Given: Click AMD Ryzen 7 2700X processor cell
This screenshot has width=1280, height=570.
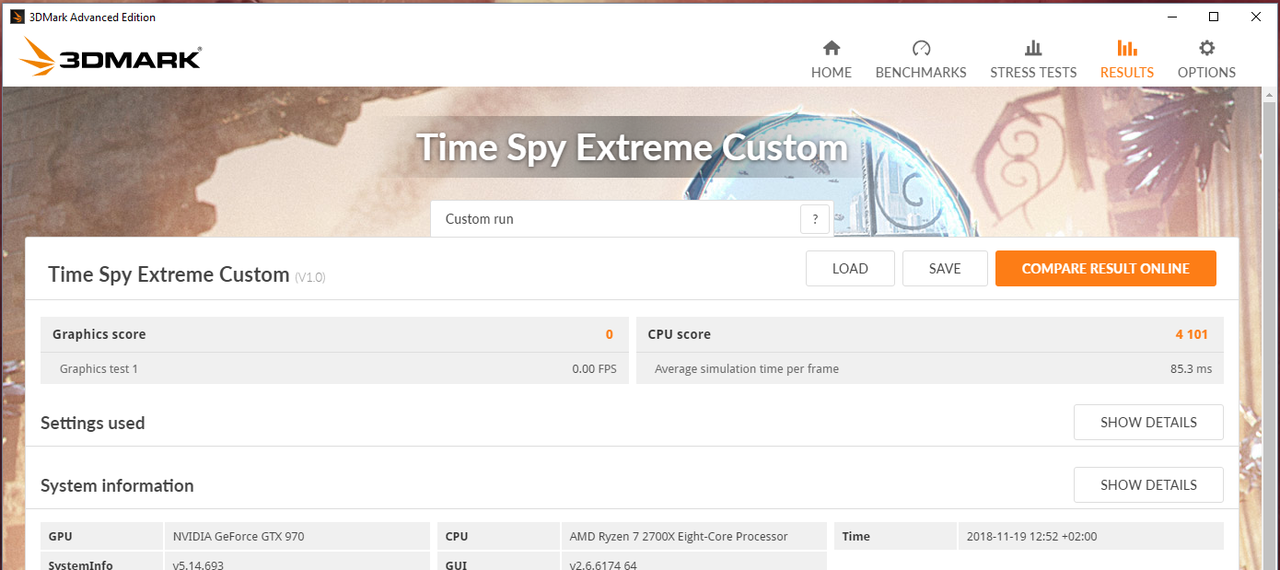Looking at the screenshot, I should 692,536.
